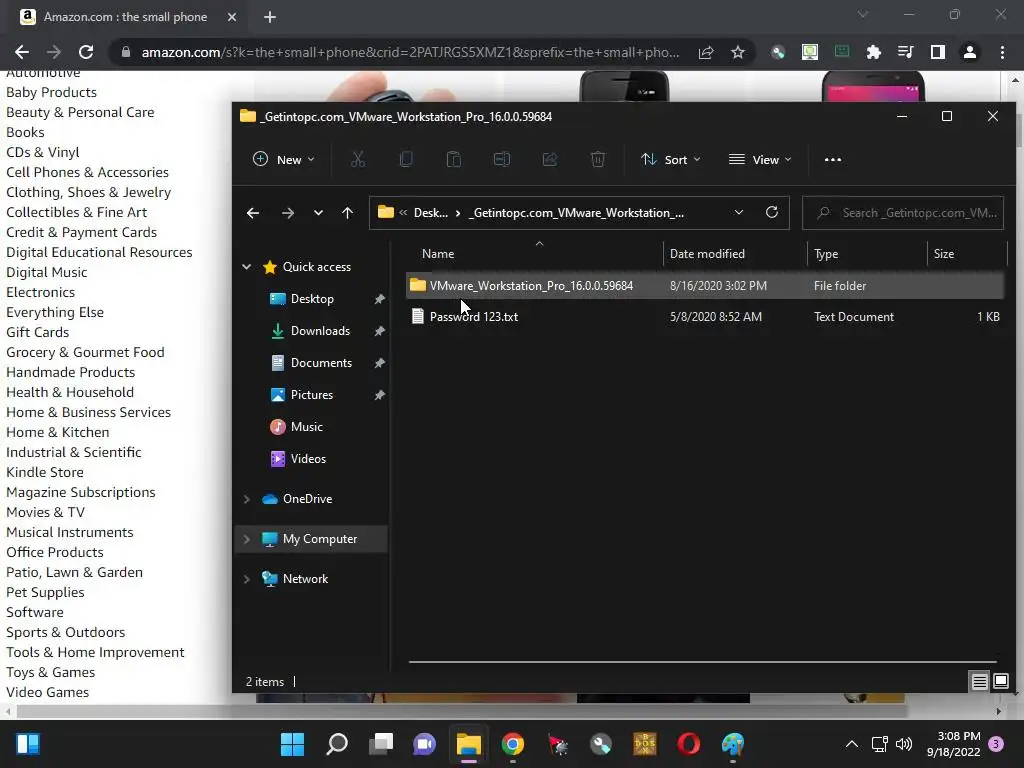The image size is (1024, 768).
Task: Open volume control in system tray
Action: pos(904,744)
